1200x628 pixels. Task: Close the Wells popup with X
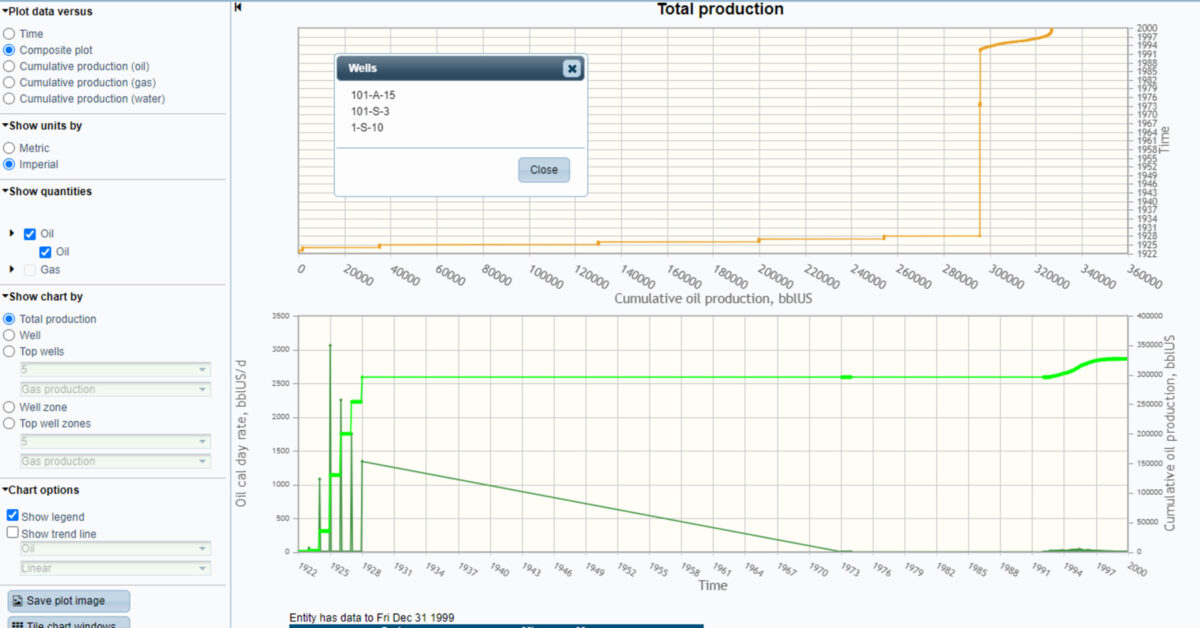pos(571,68)
